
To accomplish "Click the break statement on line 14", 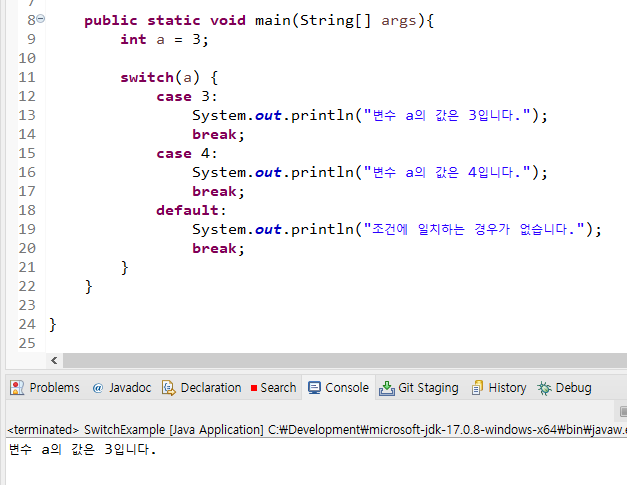I will (x=218, y=134).
